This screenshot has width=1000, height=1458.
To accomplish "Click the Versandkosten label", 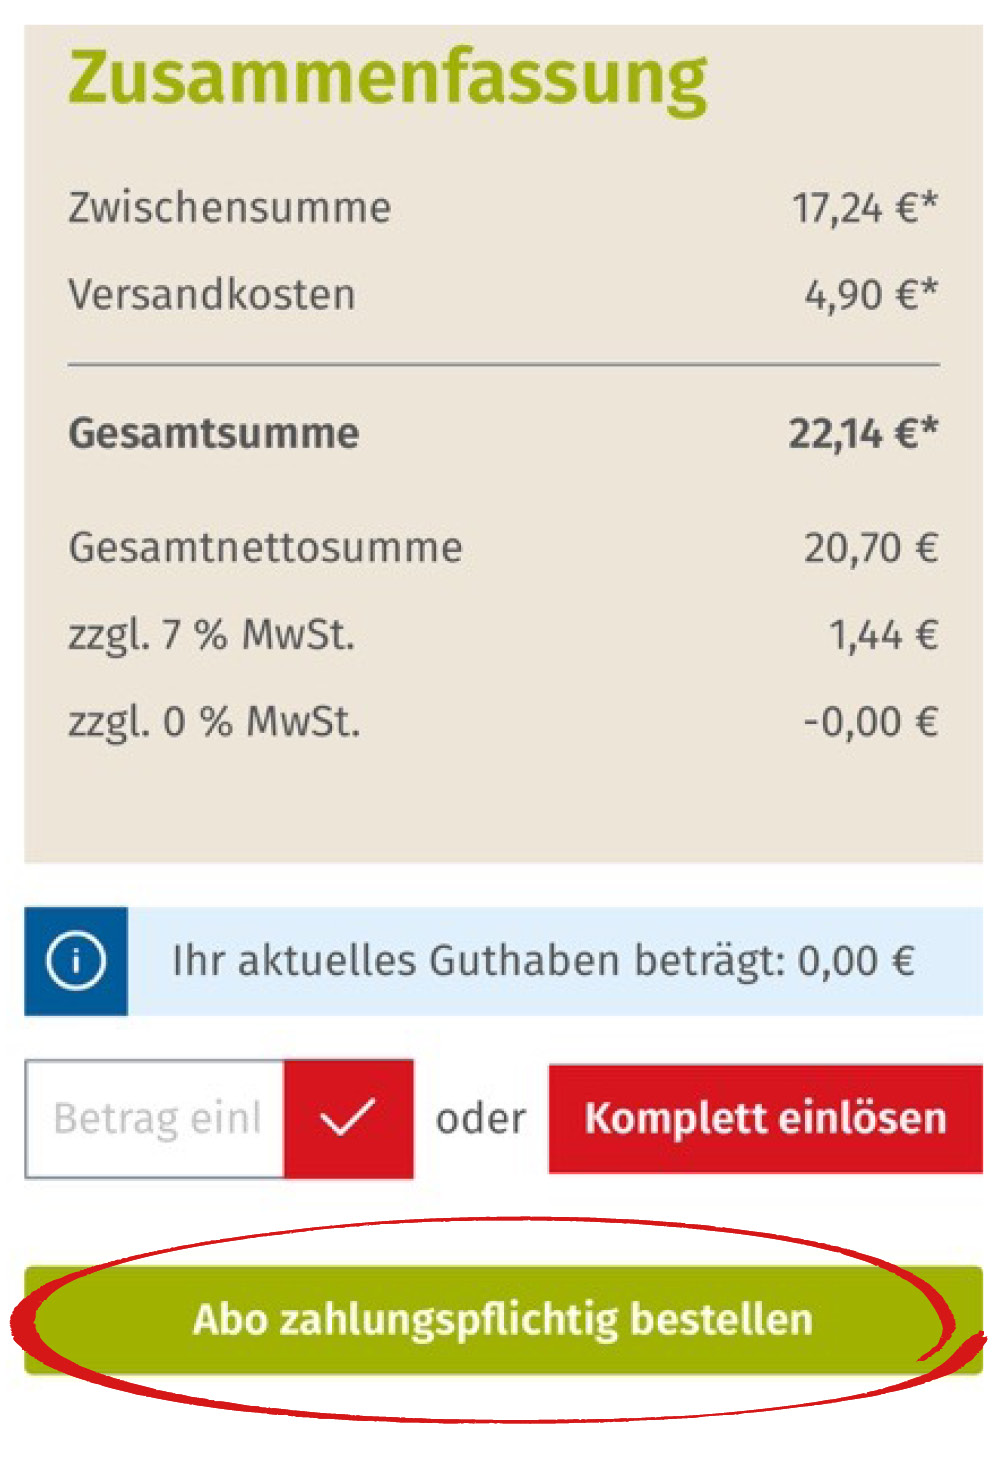I will coord(212,295).
